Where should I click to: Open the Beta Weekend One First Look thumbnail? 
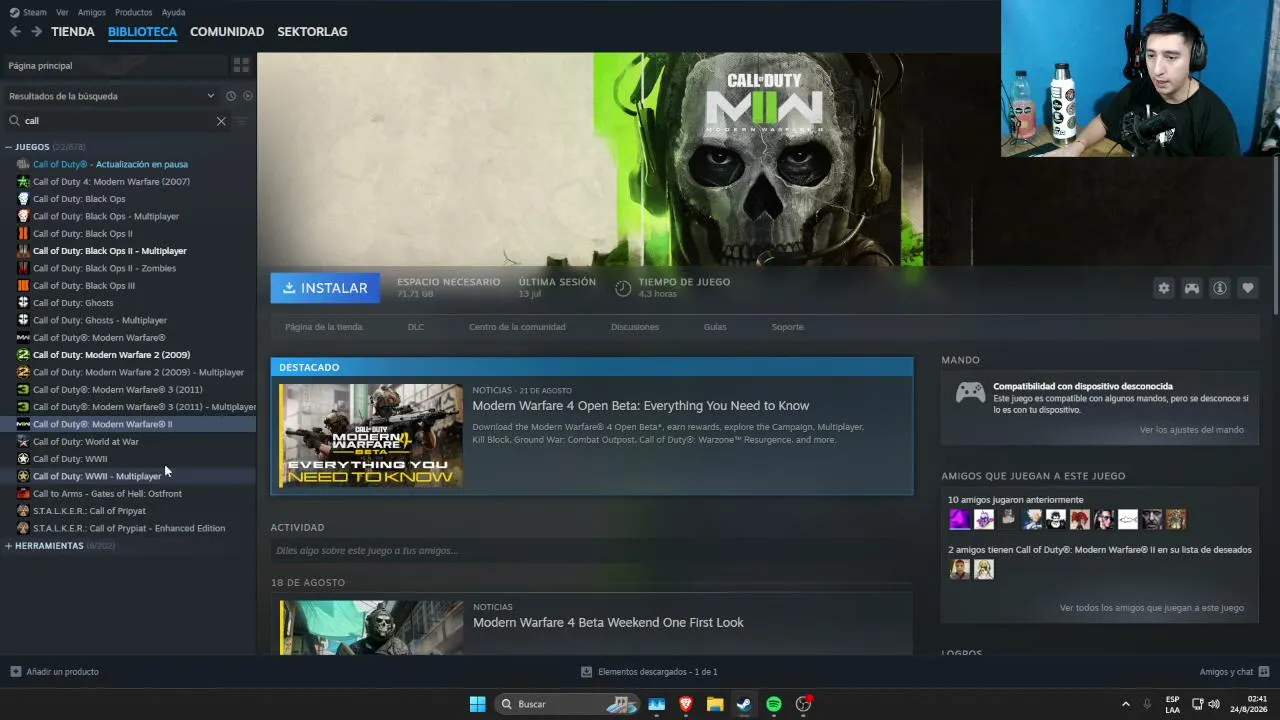(x=371, y=628)
